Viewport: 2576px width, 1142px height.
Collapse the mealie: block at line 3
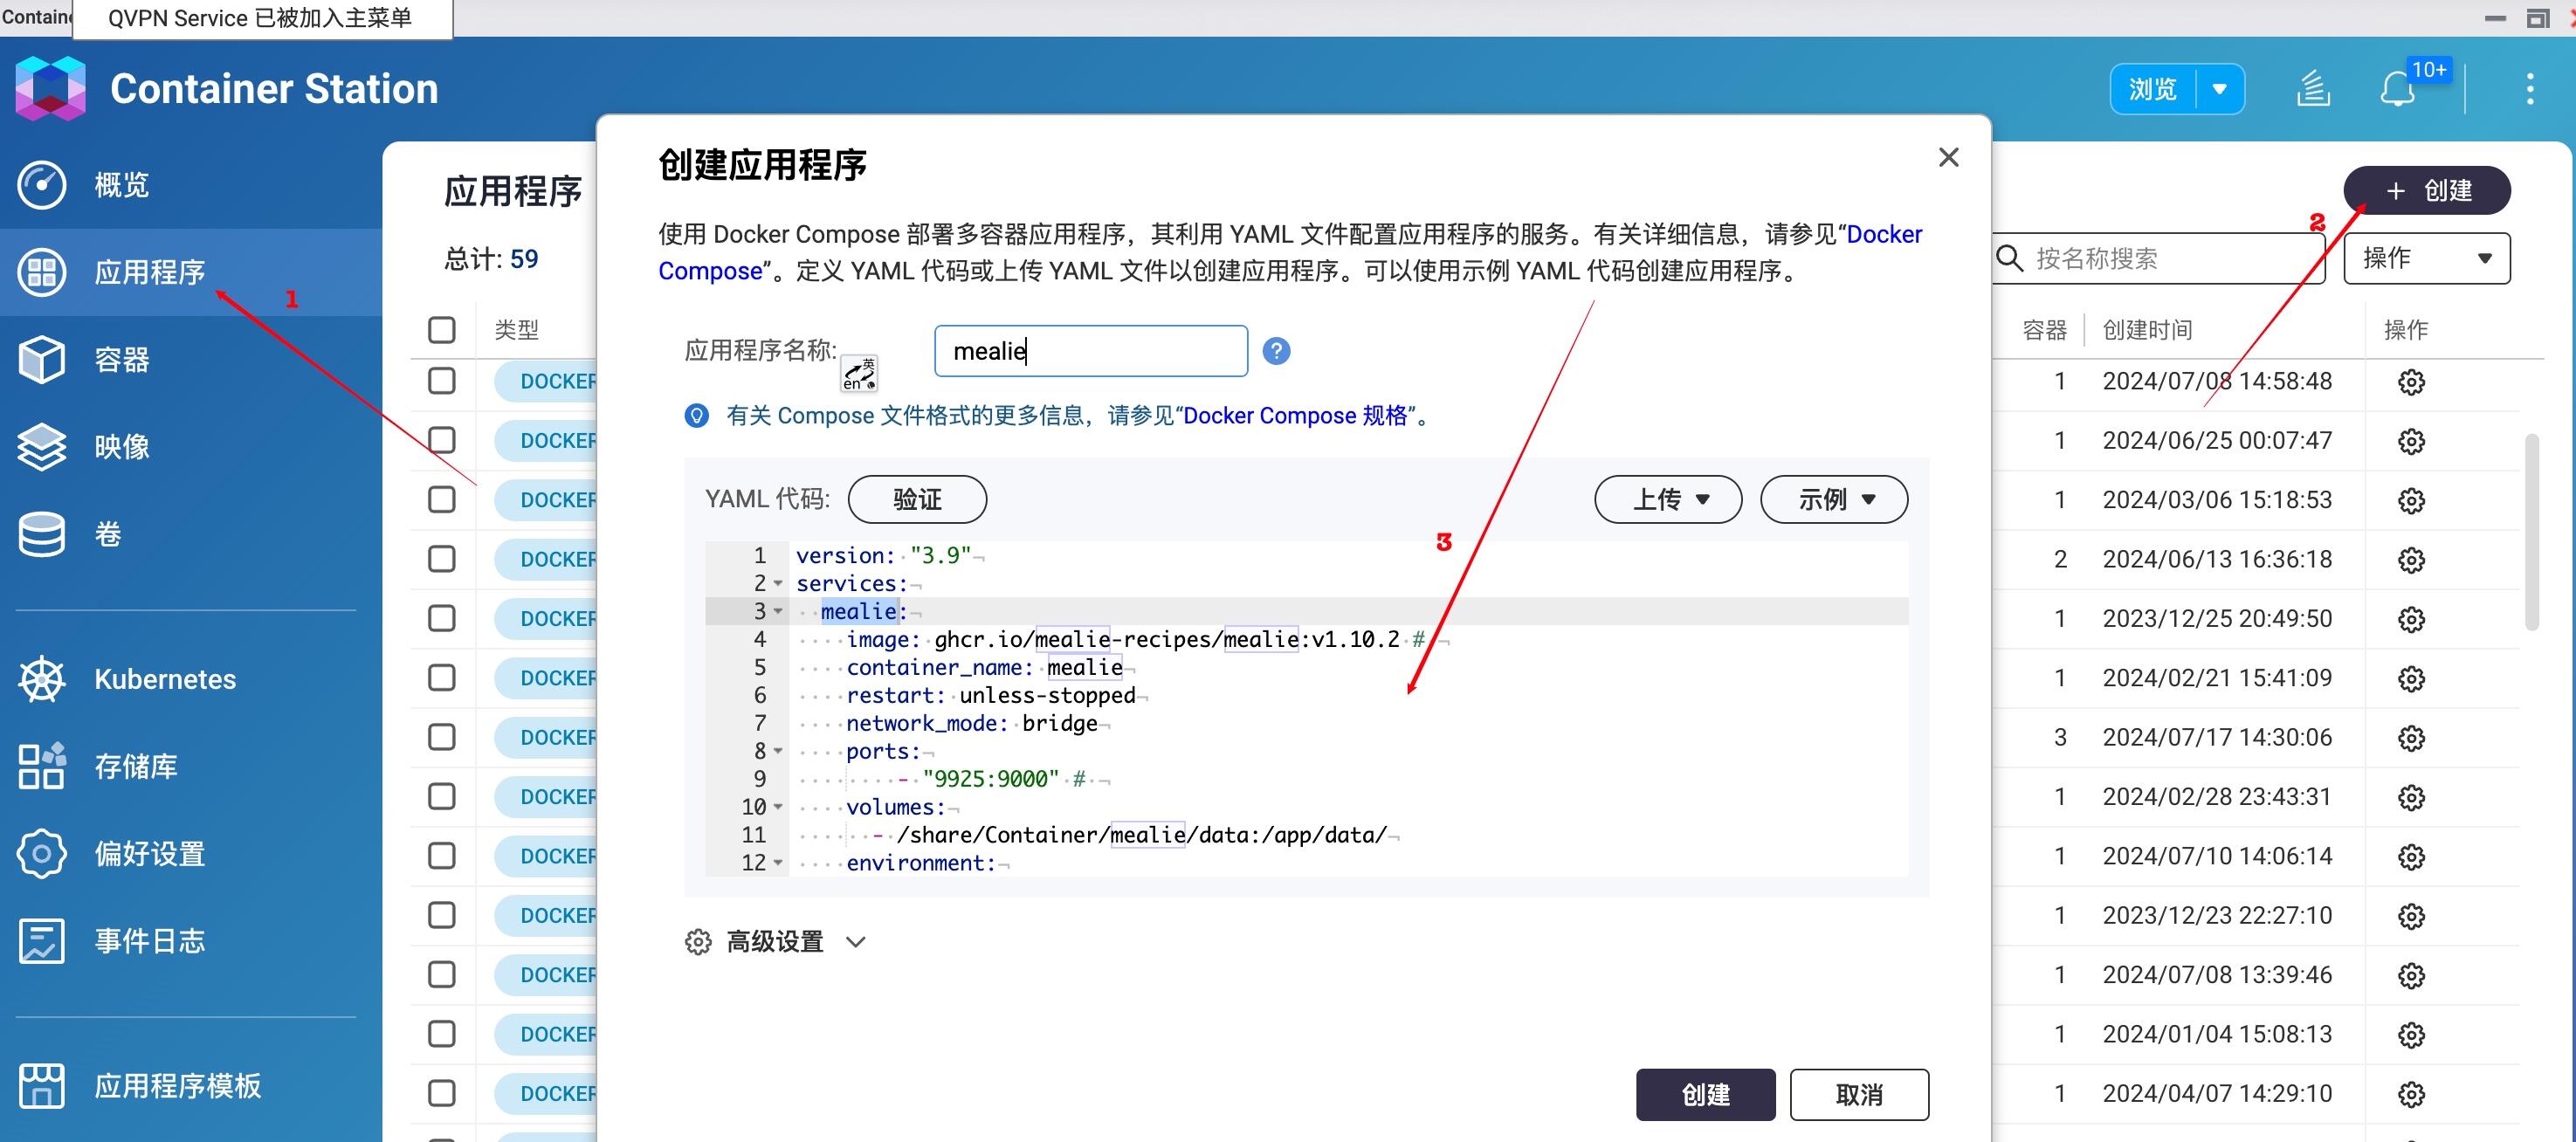(x=778, y=612)
